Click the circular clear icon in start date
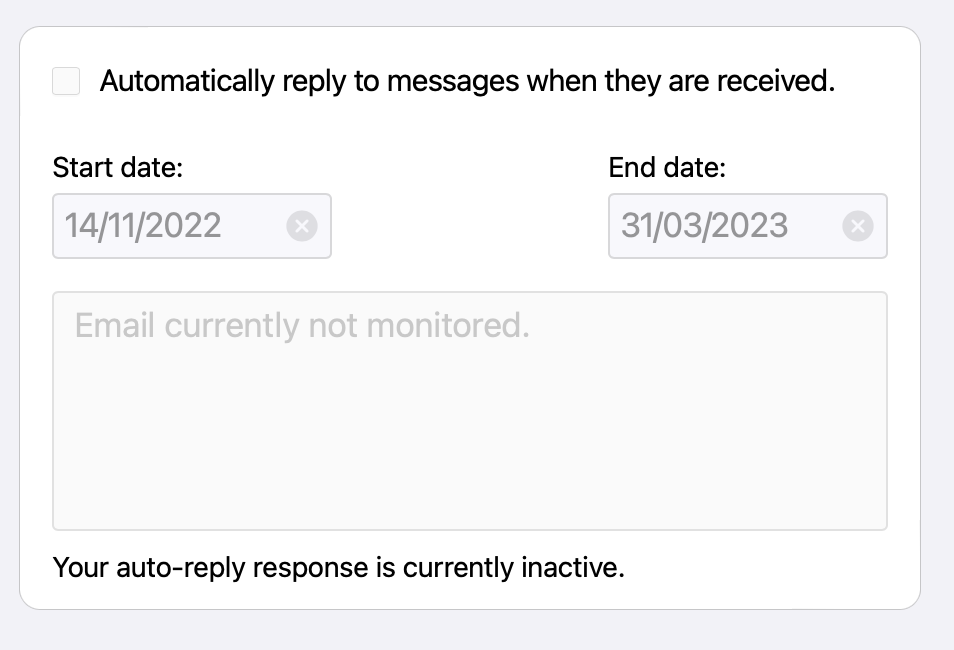 click(x=302, y=226)
